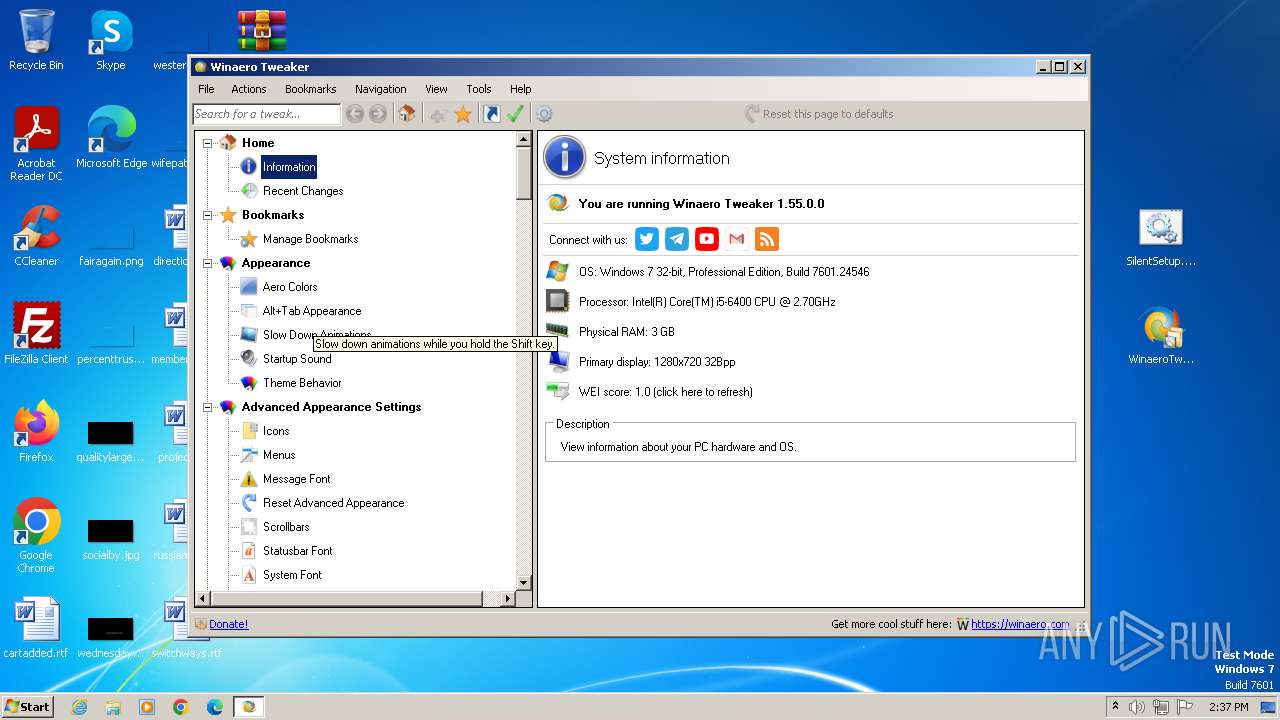This screenshot has width=1280, height=720.
Task: Click the system tray clock 2:37 PM
Action: pyautogui.click(x=1229, y=707)
